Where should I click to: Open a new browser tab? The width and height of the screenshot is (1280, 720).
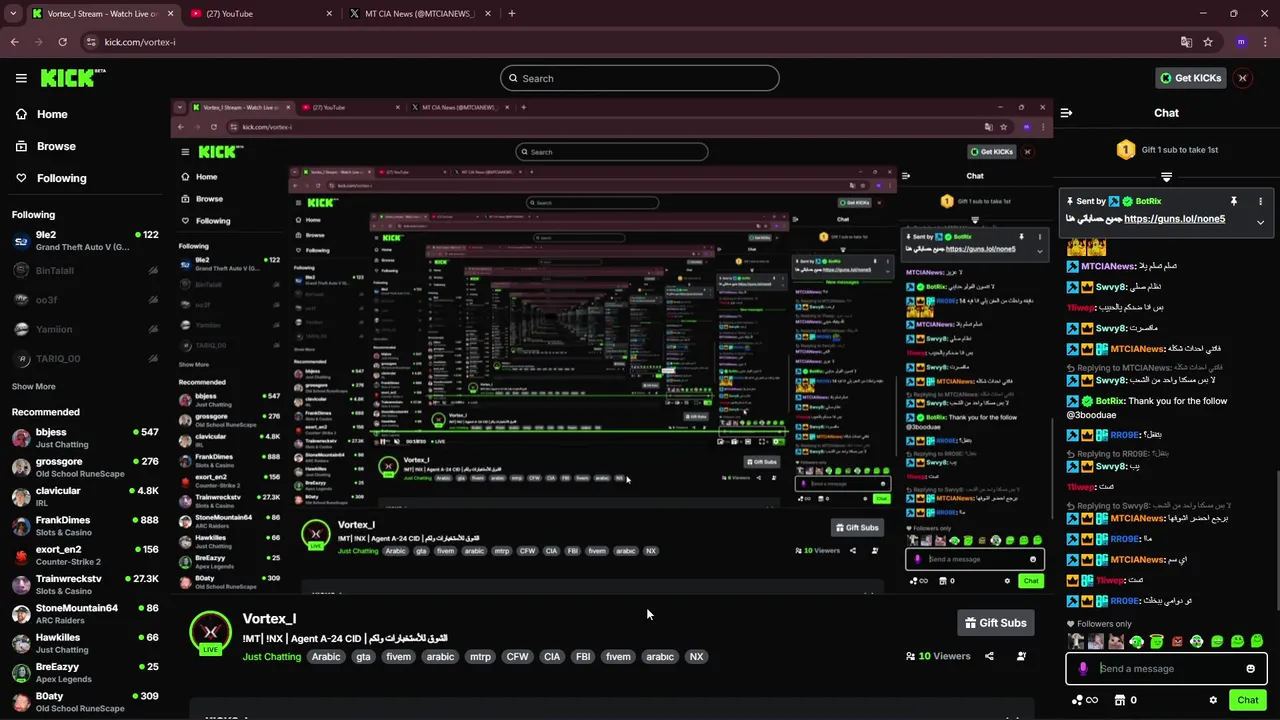pyautogui.click(x=512, y=13)
